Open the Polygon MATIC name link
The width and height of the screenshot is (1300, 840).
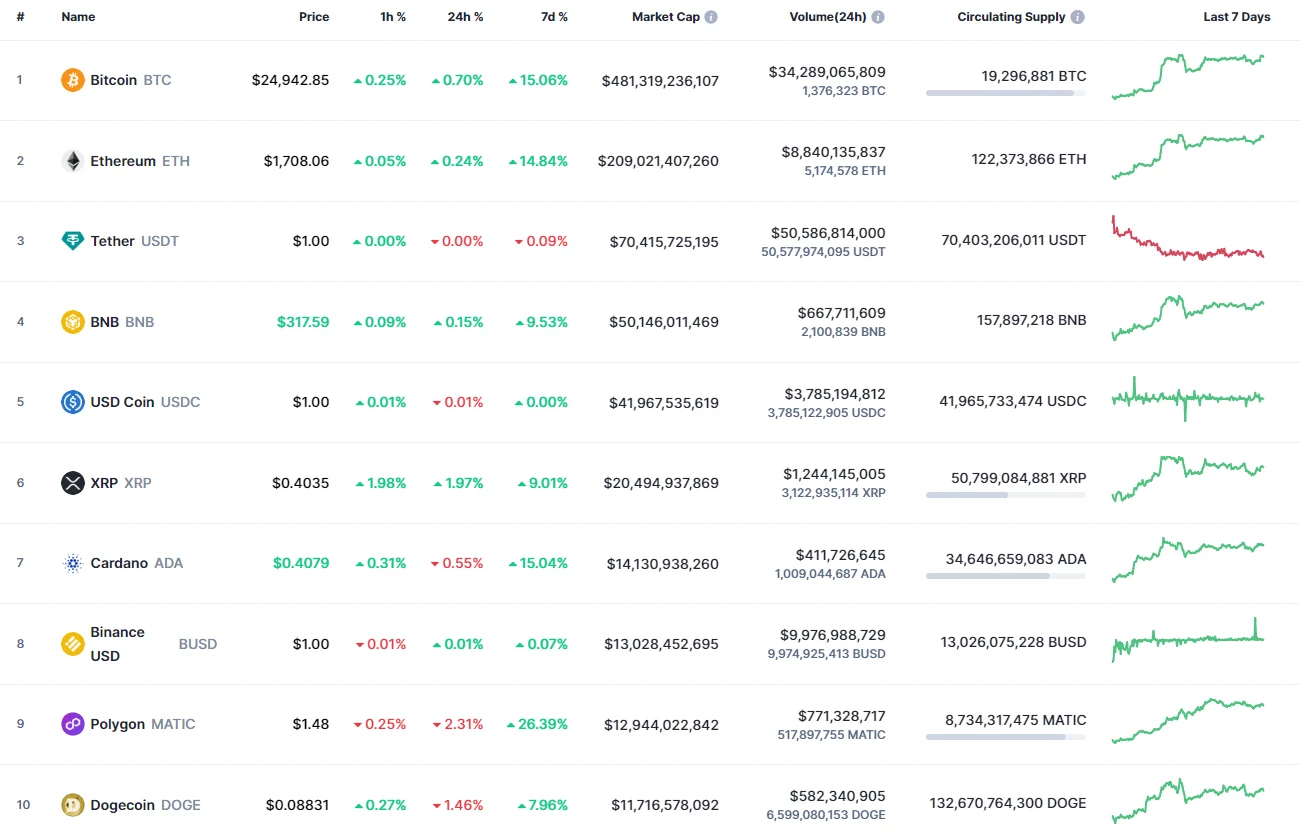pyautogui.click(x=143, y=724)
